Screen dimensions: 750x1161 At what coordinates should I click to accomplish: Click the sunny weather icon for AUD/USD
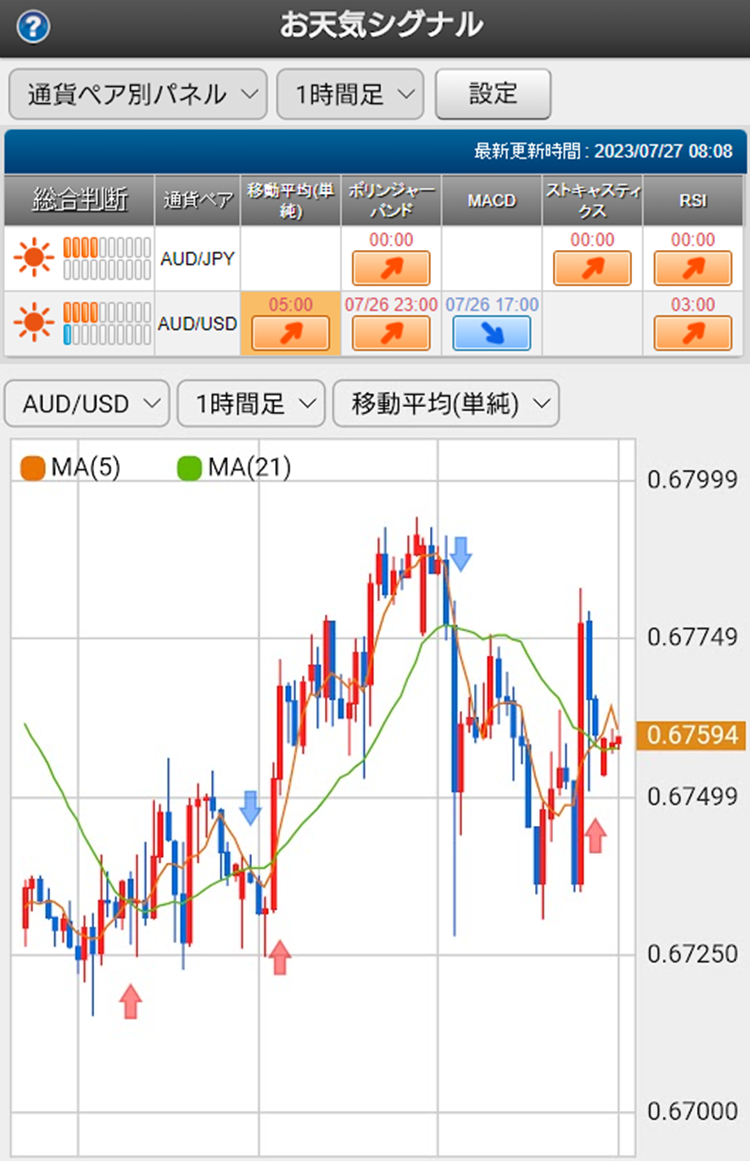coord(33,323)
